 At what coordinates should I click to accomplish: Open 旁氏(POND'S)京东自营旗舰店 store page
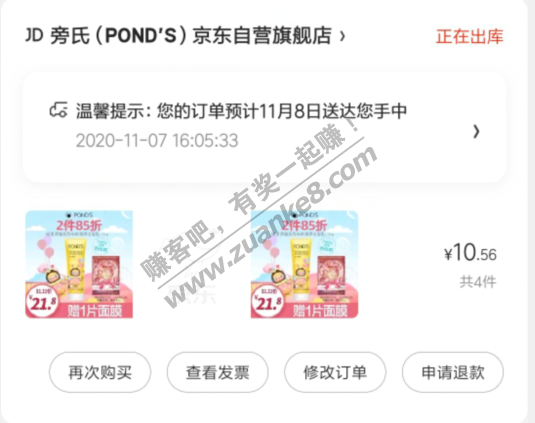point(191,36)
